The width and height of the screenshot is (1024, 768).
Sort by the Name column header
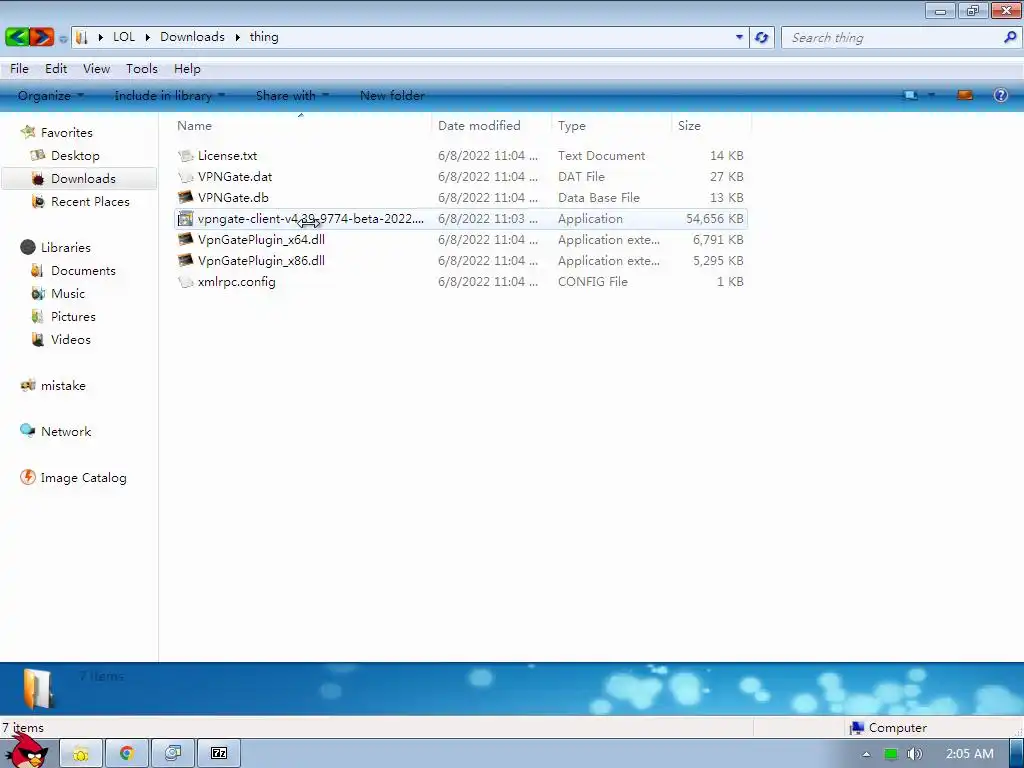(301, 125)
